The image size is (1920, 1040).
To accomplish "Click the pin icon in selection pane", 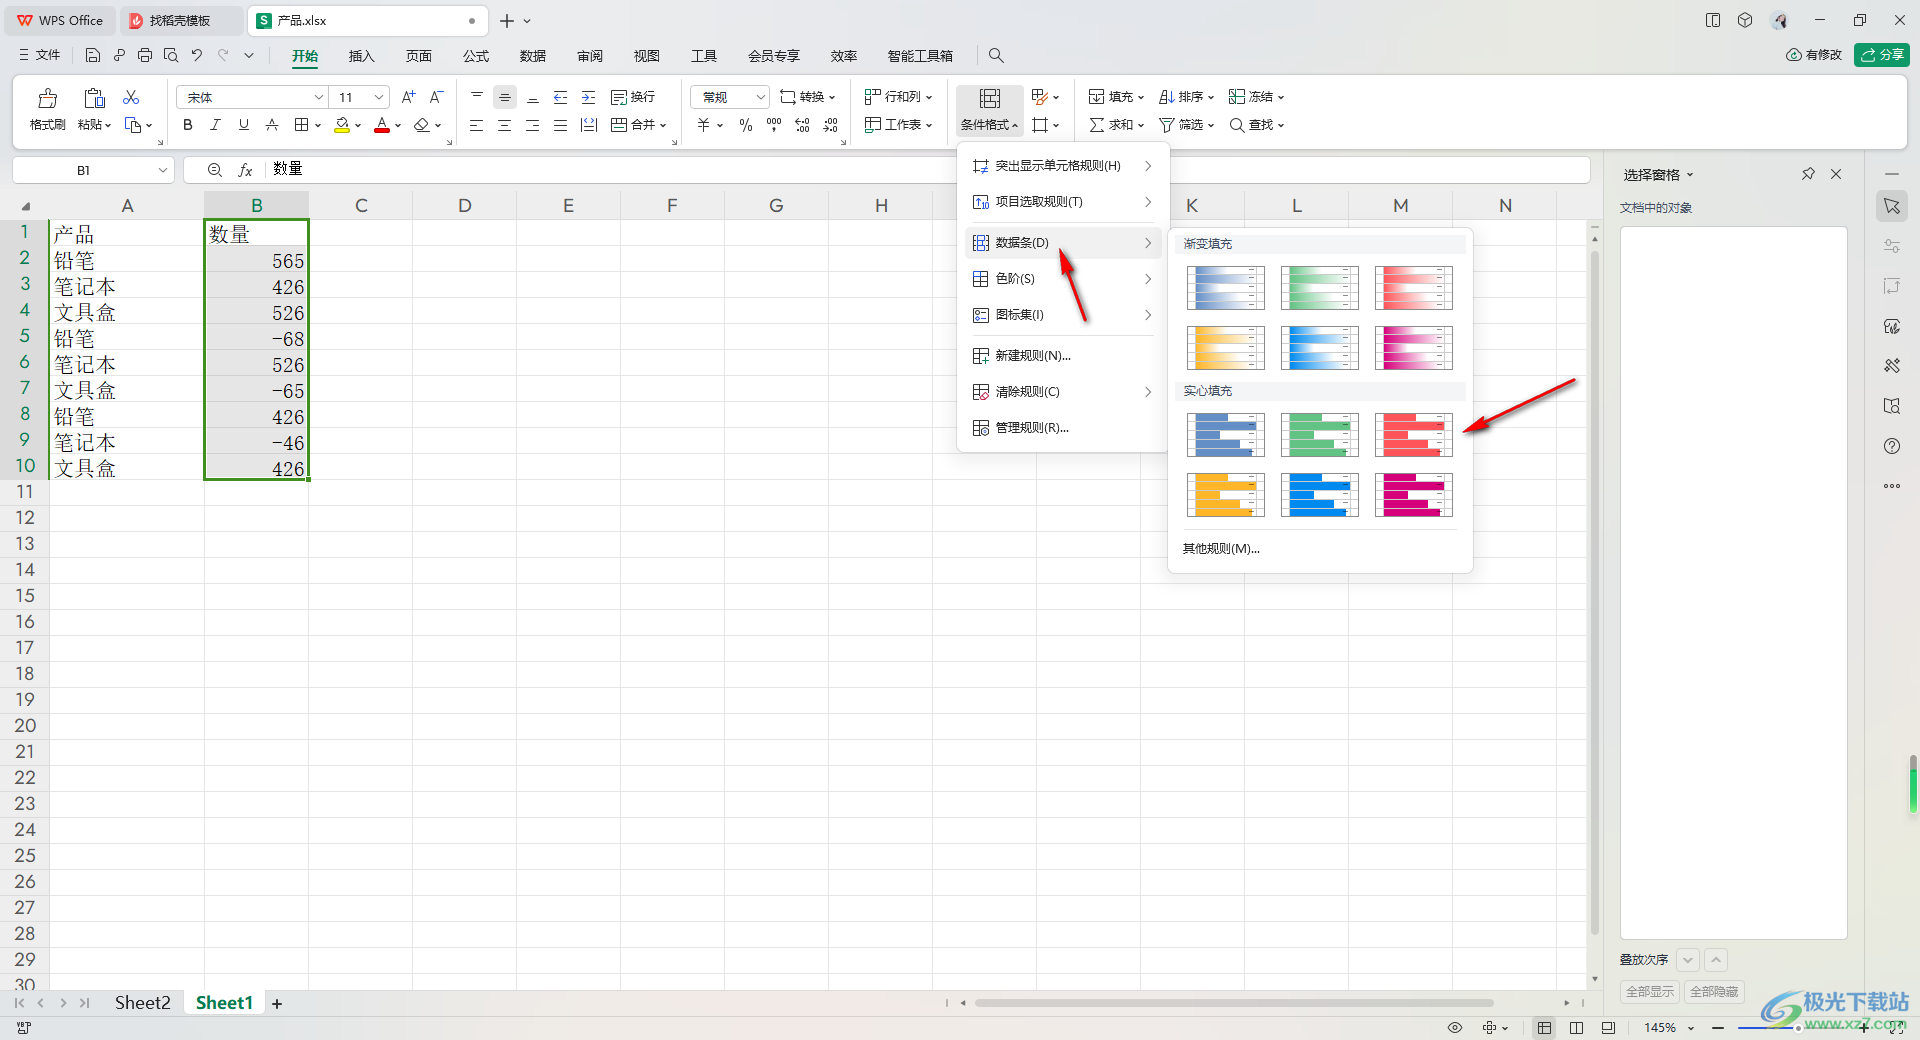I will pos(1808,174).
